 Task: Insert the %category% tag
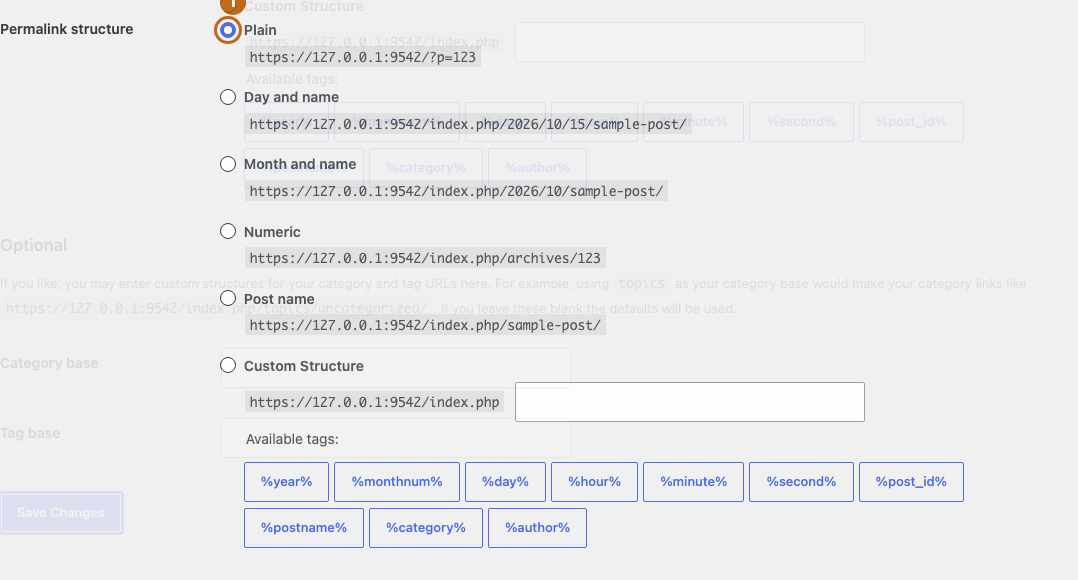tap(426, 528)
